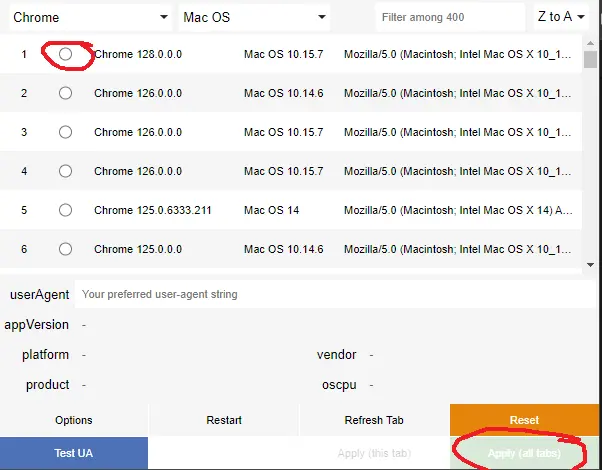Click the orange Reset button

point(524,420)
